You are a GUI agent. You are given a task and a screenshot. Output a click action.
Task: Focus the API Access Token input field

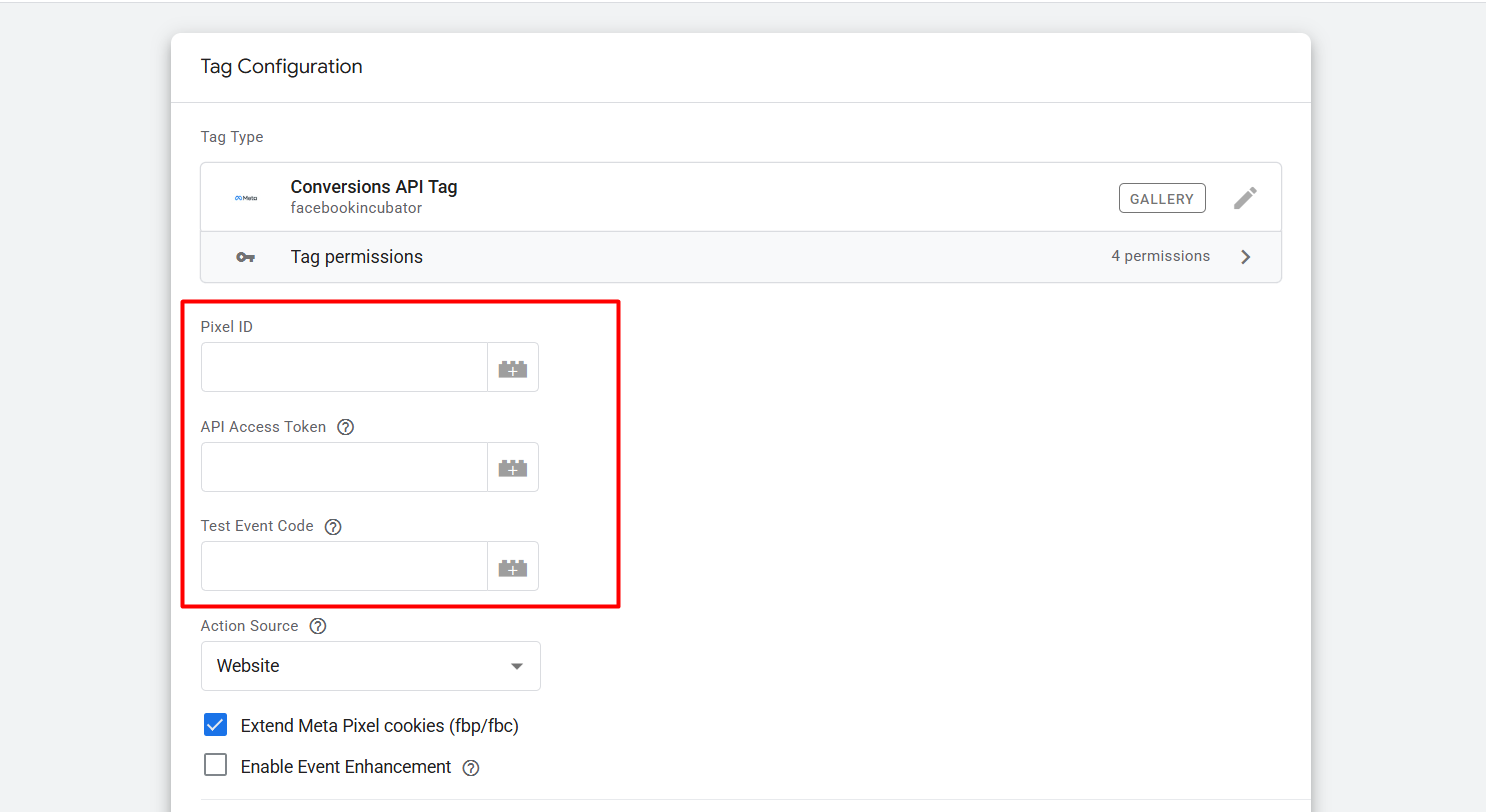344,467
